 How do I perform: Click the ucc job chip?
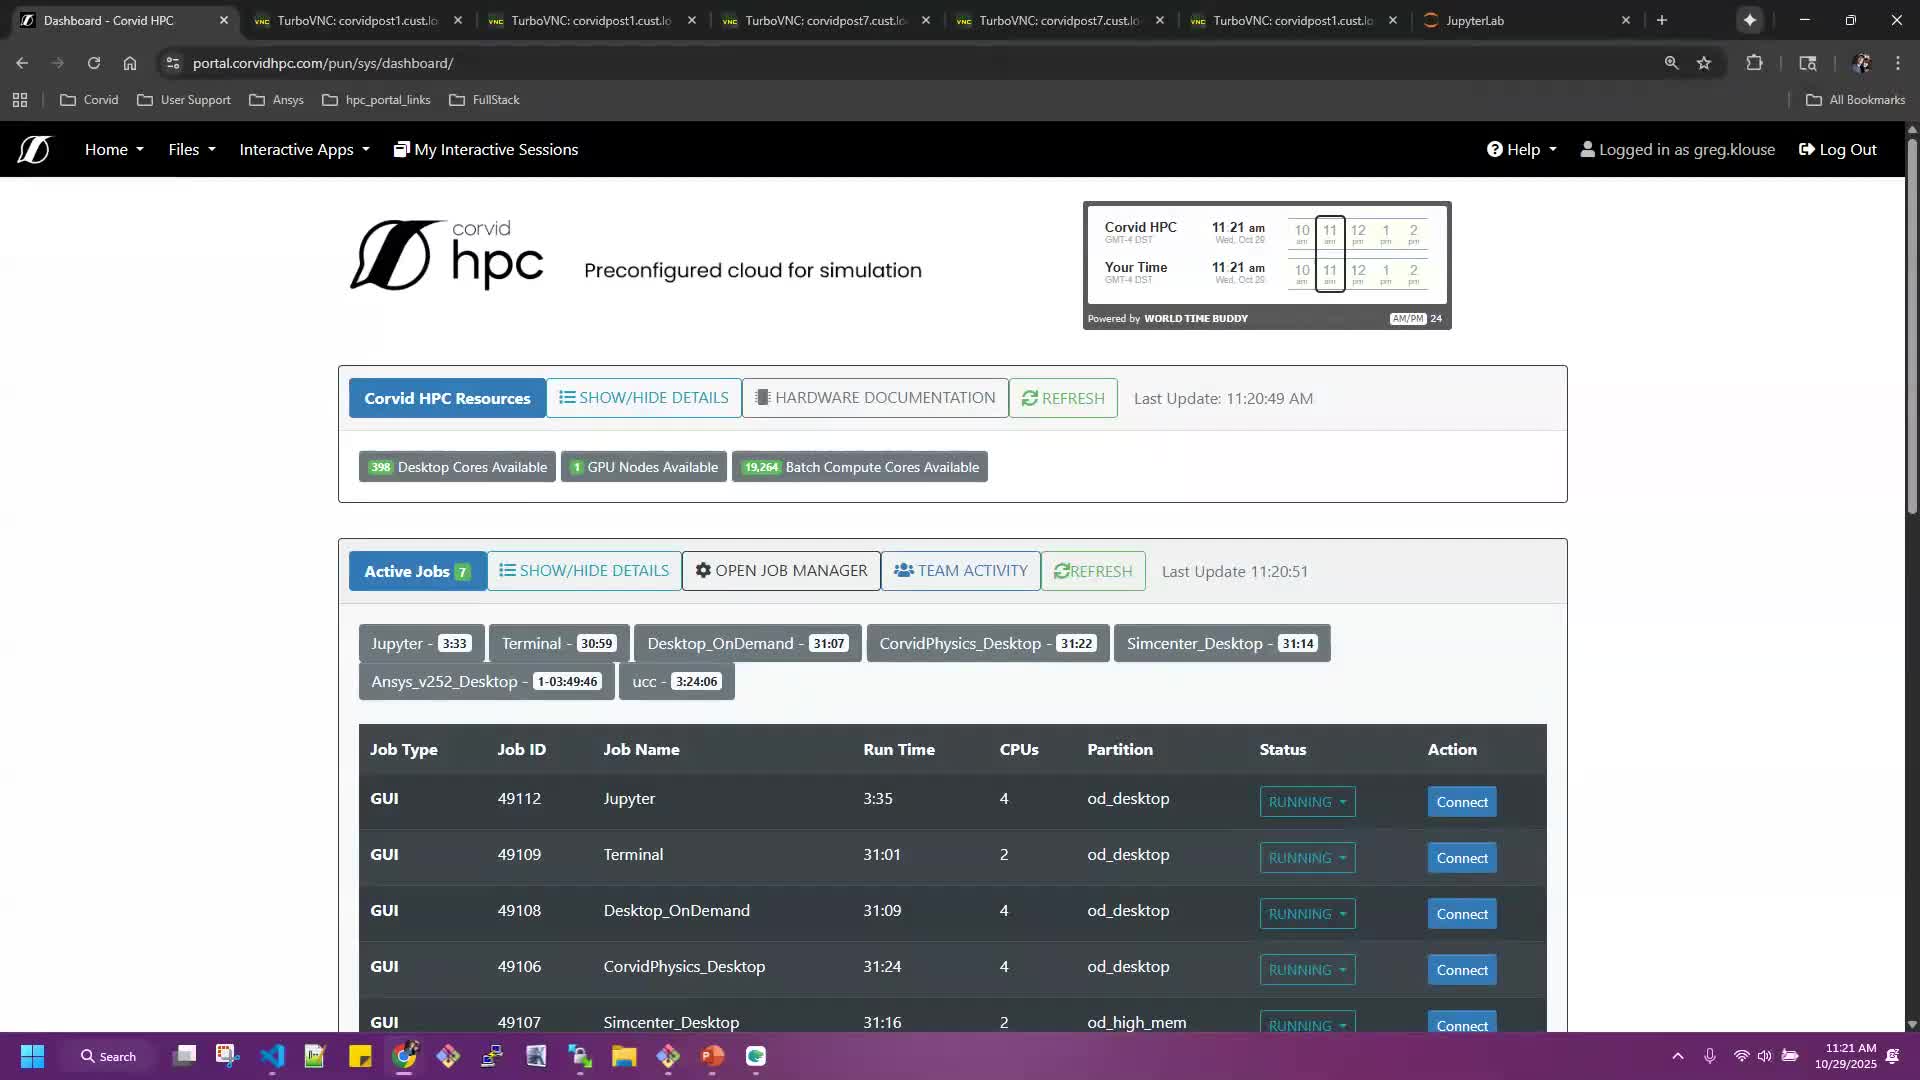point(676,682)
